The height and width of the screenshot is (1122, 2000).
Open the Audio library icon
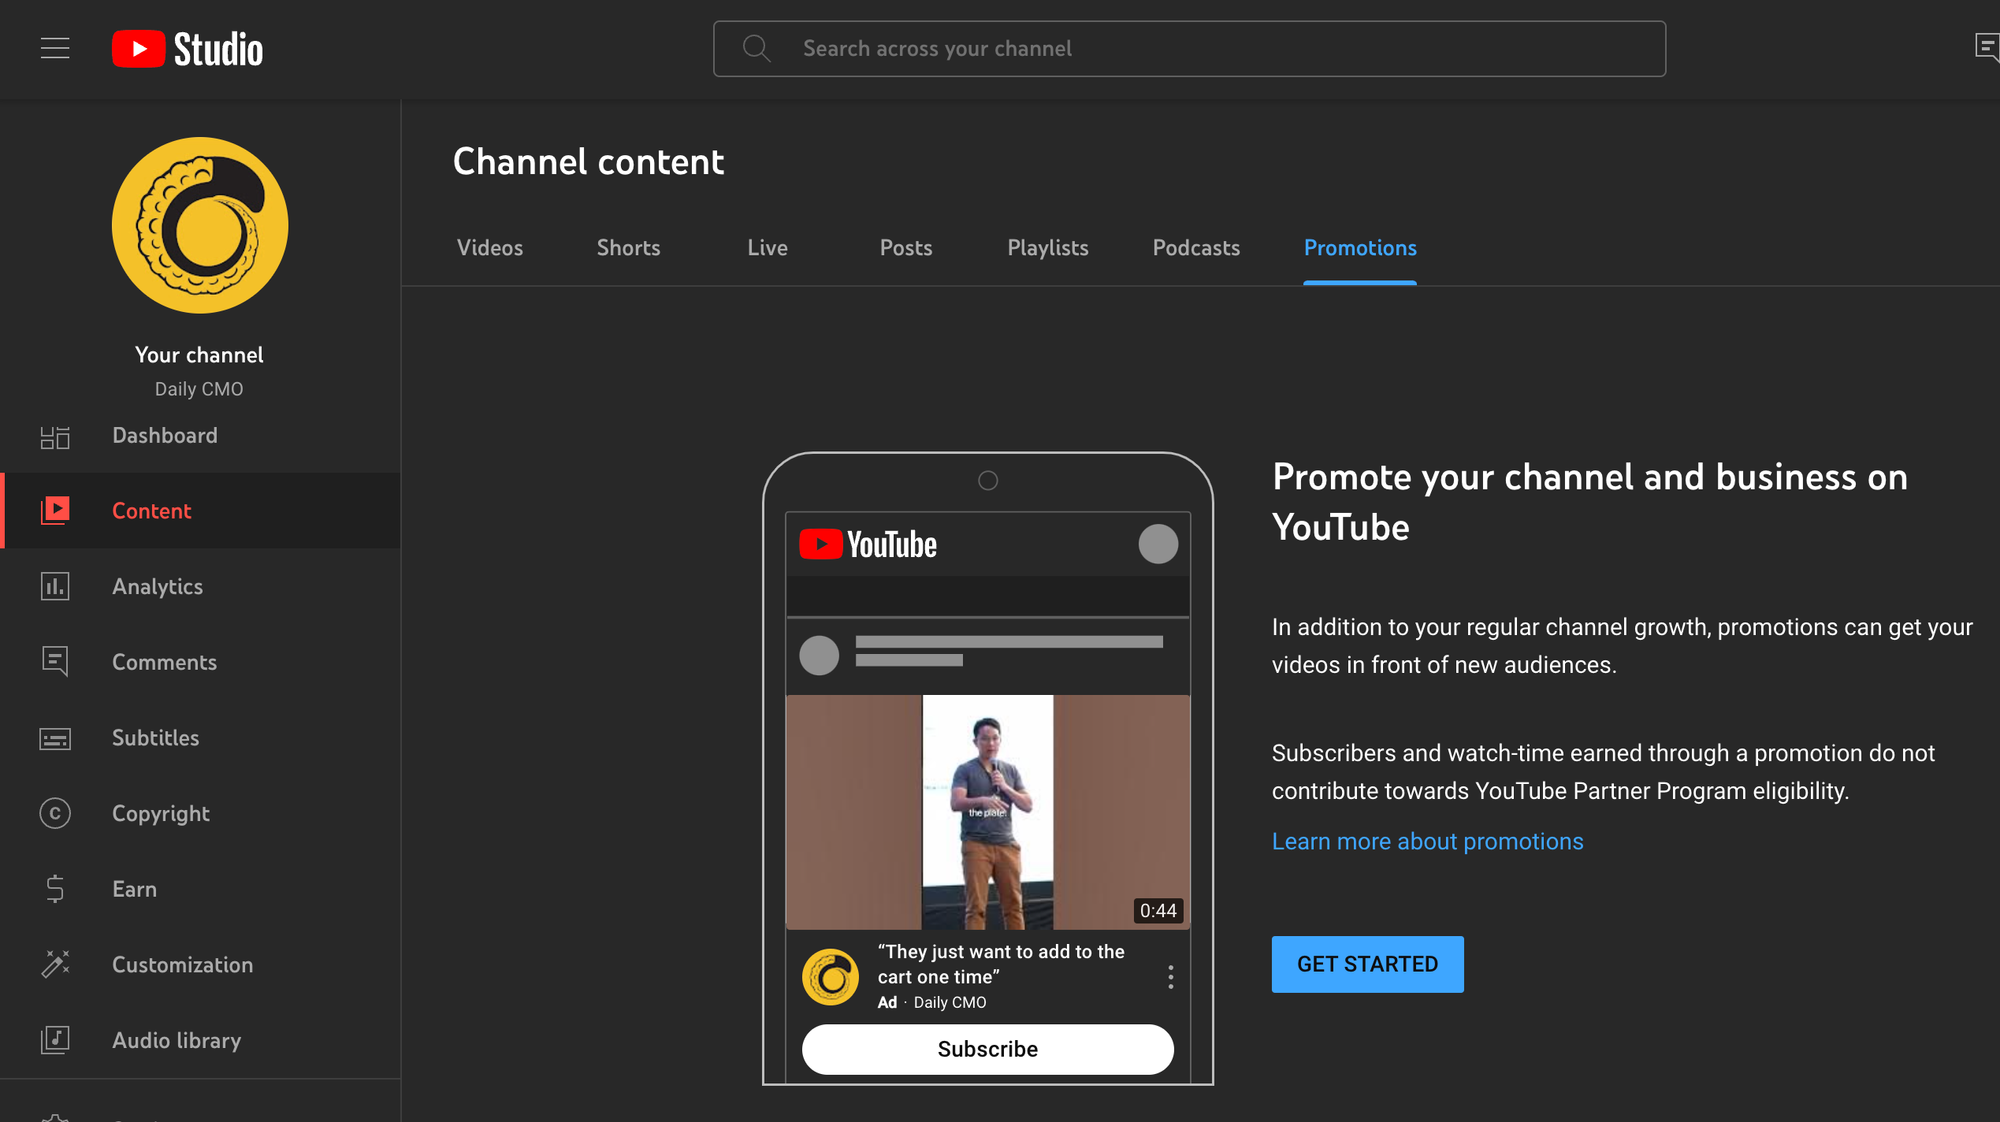(55, 1040)
